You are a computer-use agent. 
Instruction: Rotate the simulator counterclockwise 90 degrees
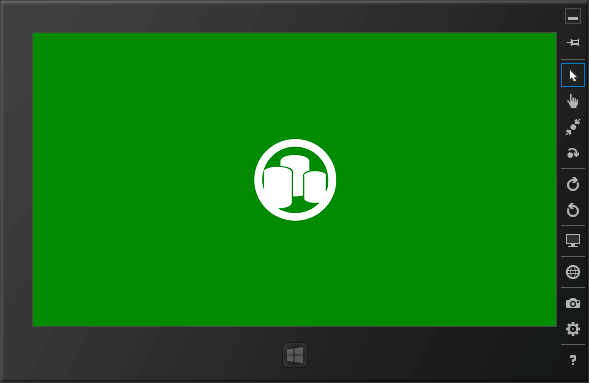(x=572, y=210)
